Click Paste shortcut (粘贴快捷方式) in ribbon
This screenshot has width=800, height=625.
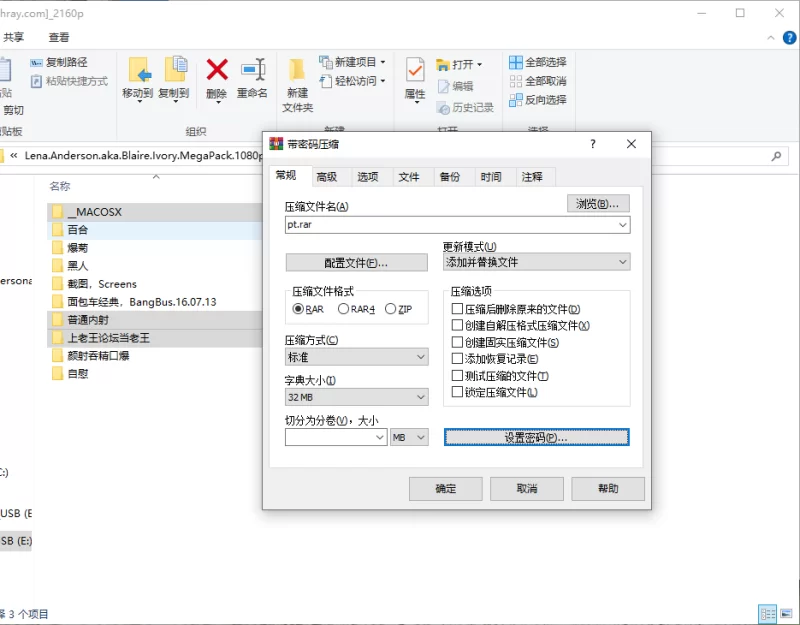coord(69,81)
